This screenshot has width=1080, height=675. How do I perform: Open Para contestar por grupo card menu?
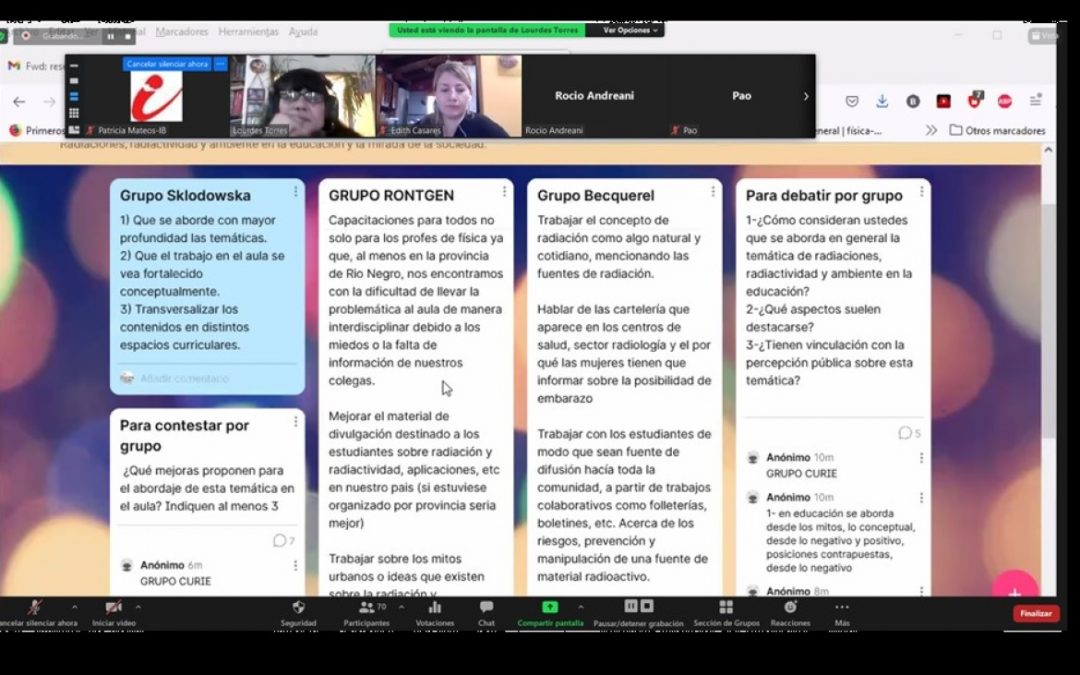tap(295, 422)
